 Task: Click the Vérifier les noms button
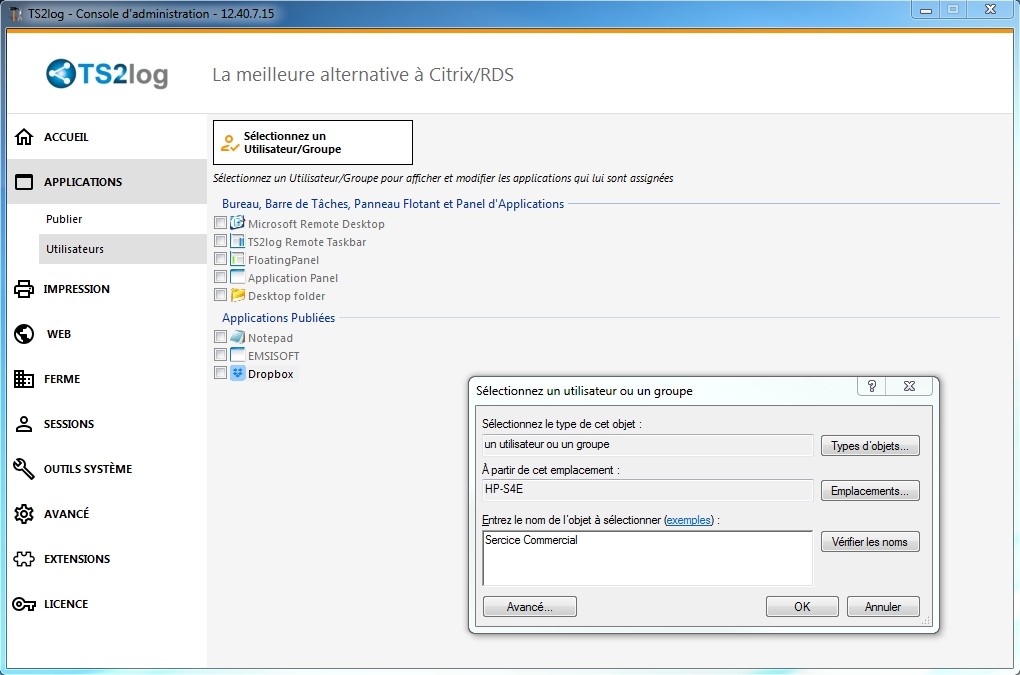tap(870, 542)
